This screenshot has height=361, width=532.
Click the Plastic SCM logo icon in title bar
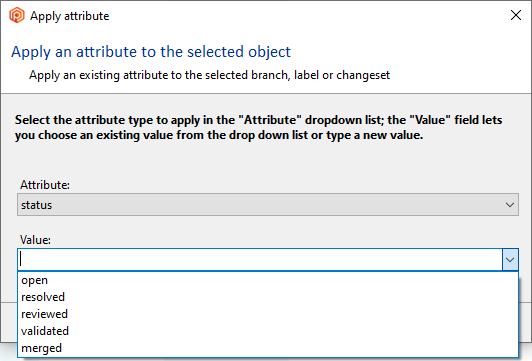pyautogui.click(x=17, y=15)
